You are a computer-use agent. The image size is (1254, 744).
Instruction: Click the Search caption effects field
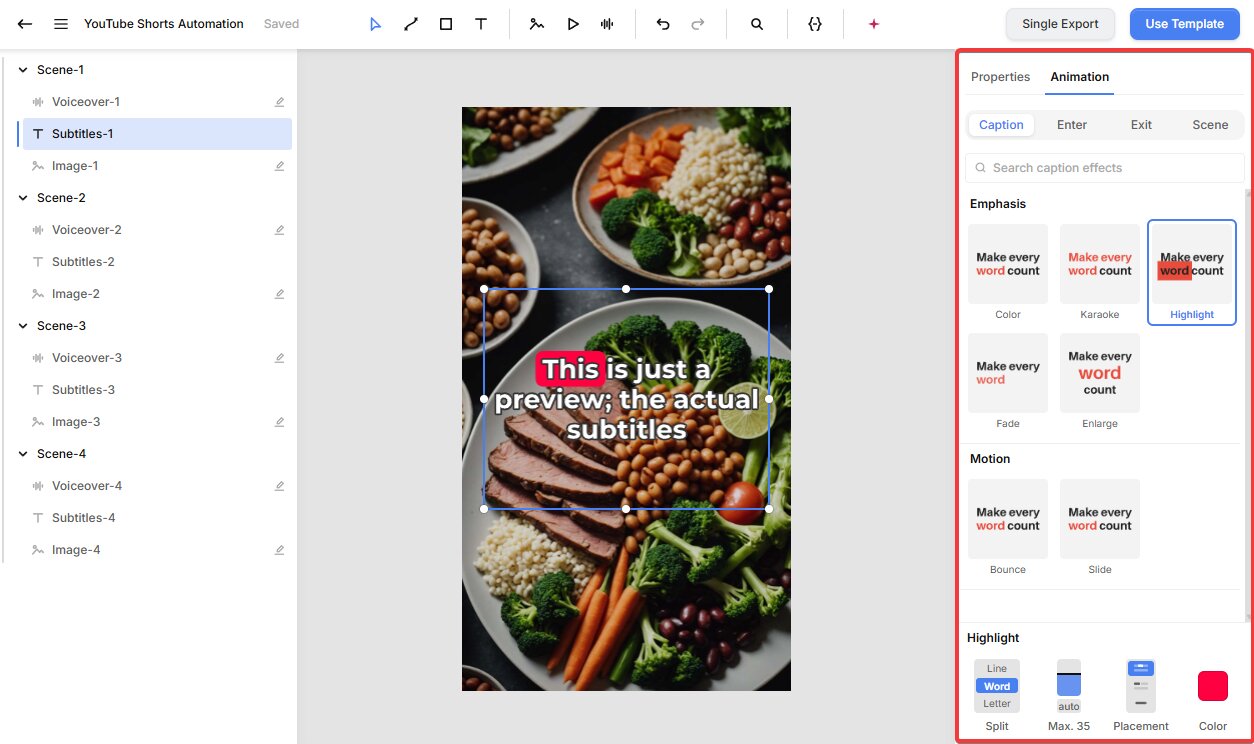1105,168
